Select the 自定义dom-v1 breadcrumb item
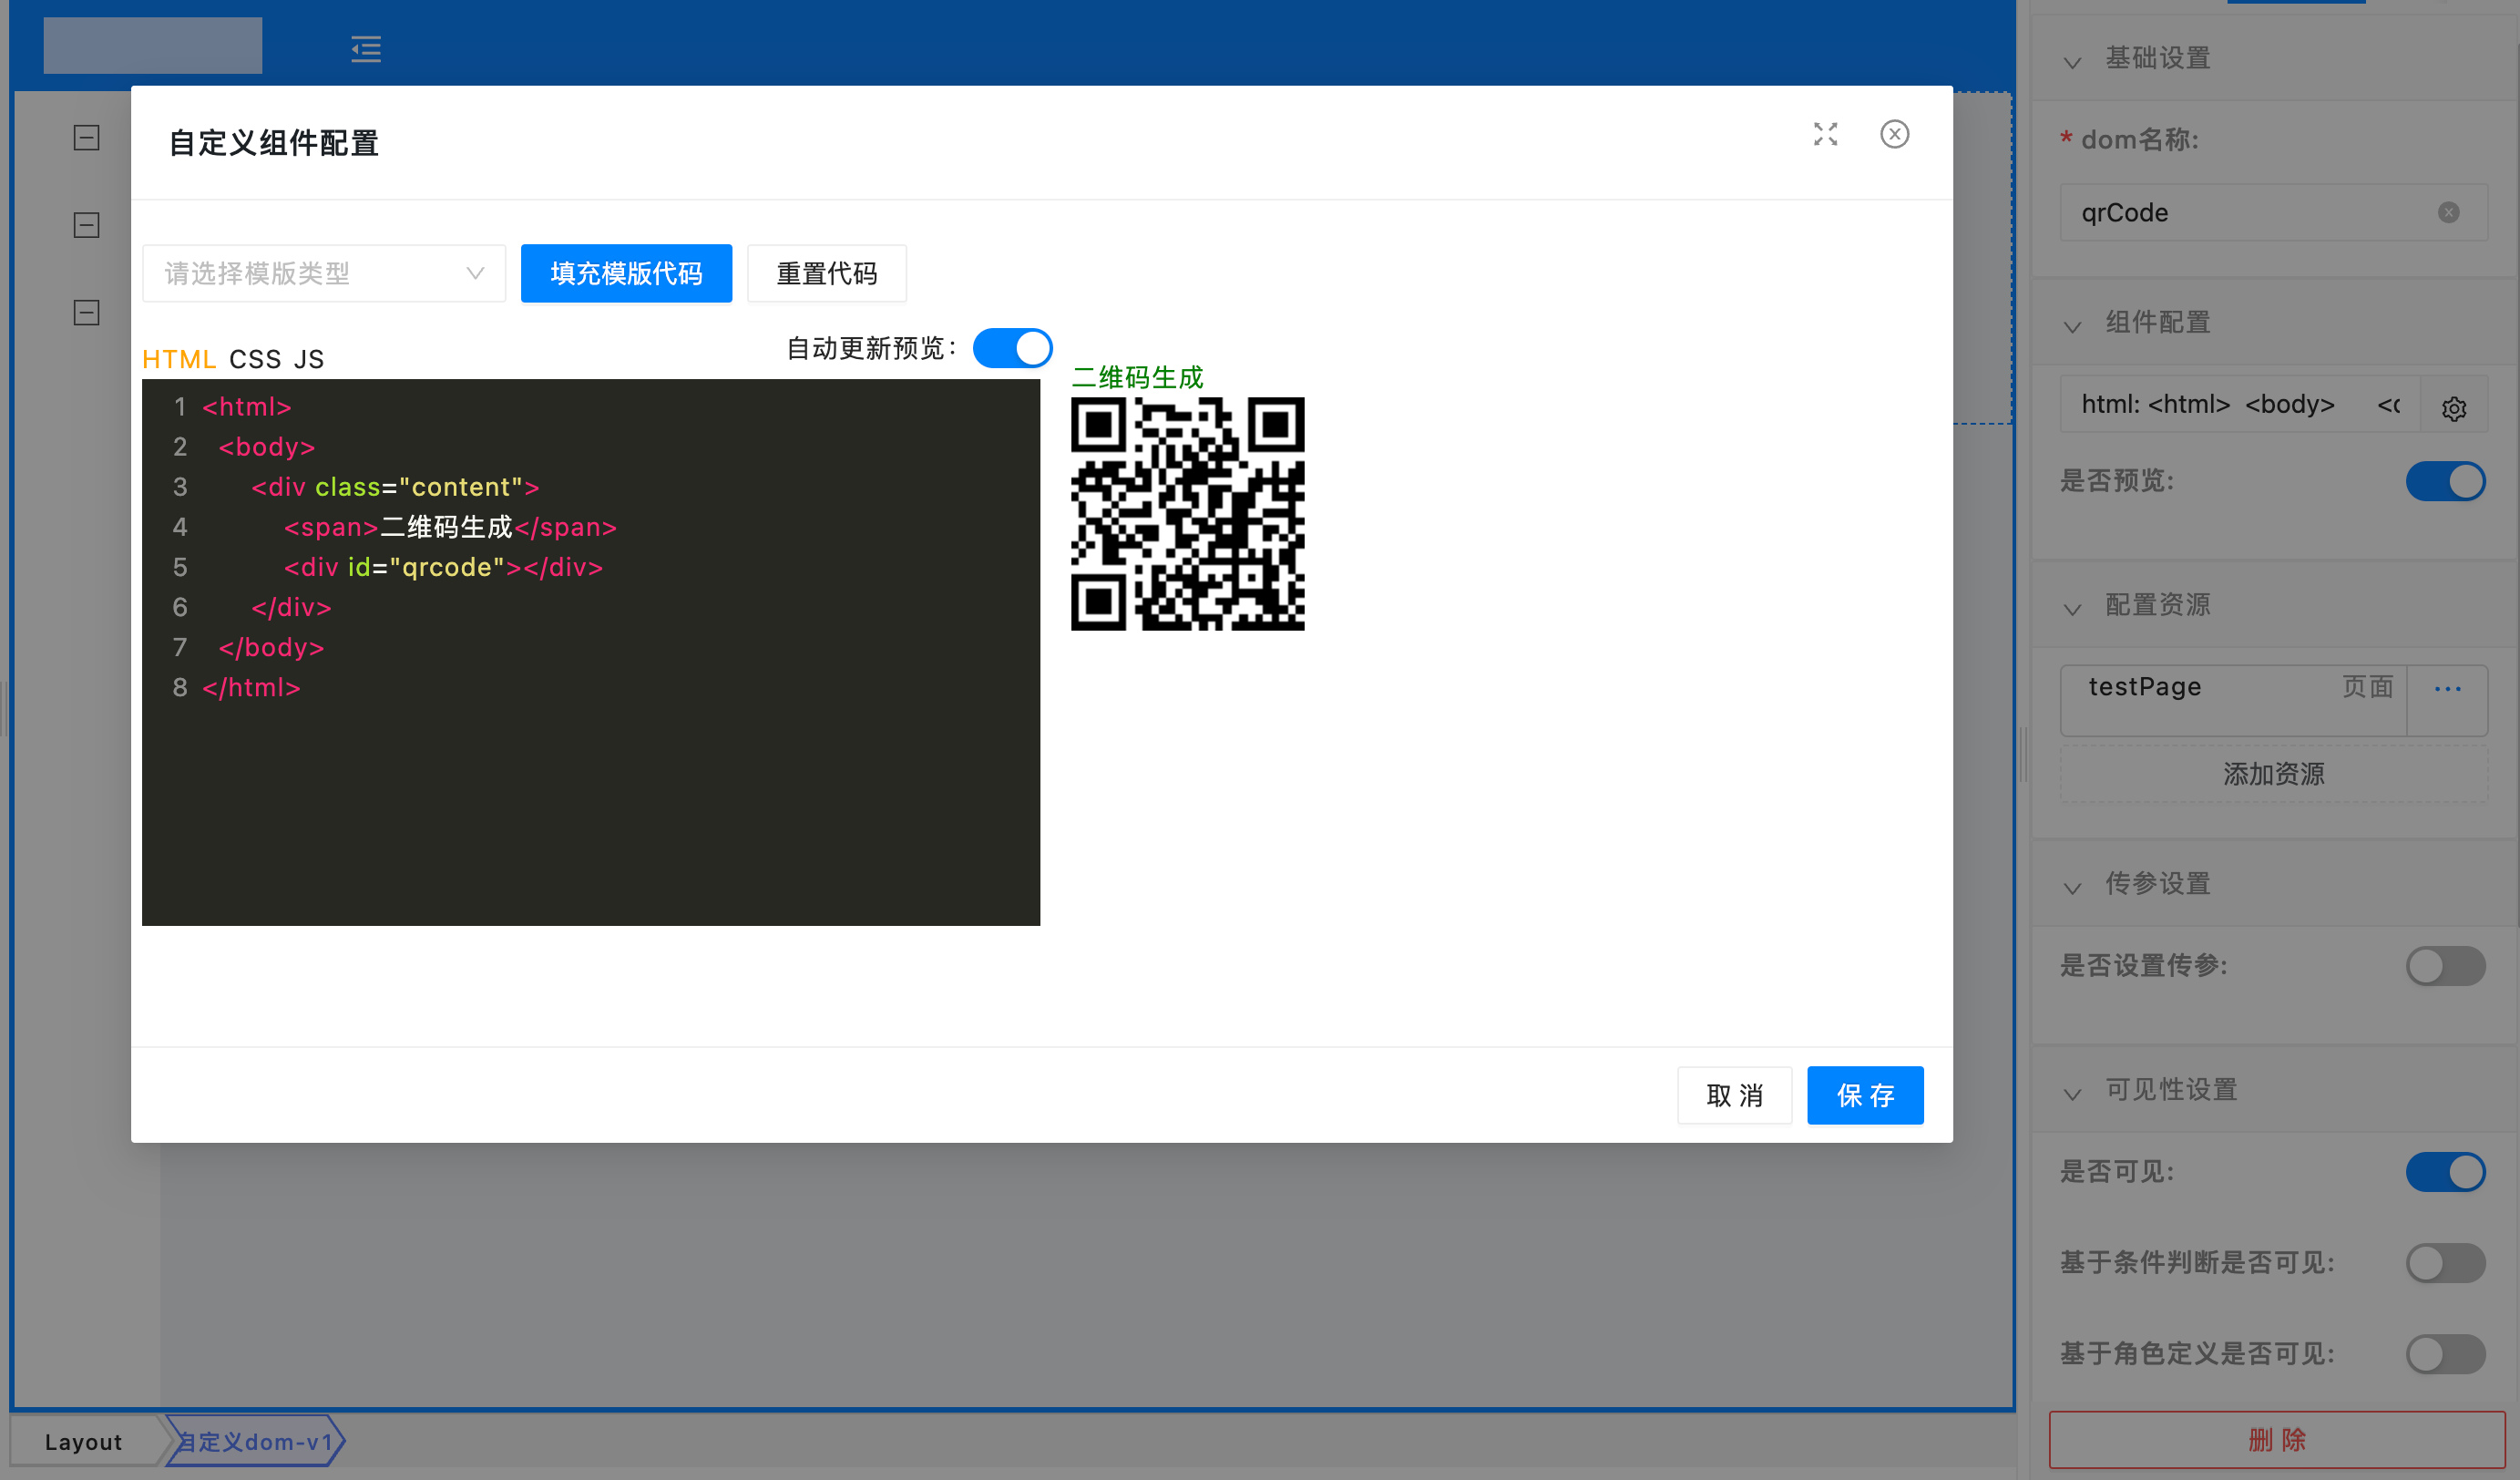The width and height of the screenshot is (2520, 1480). pos(255,1441)
